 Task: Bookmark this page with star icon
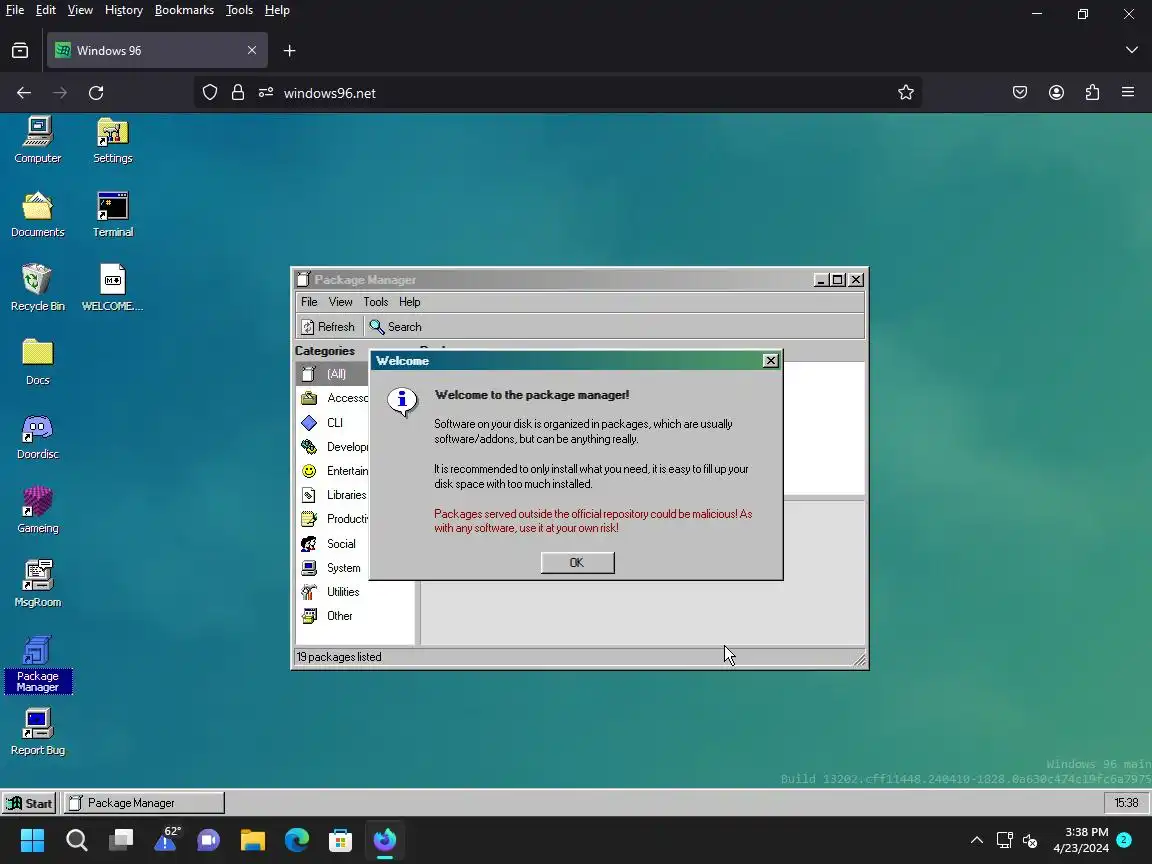point(905,93)
